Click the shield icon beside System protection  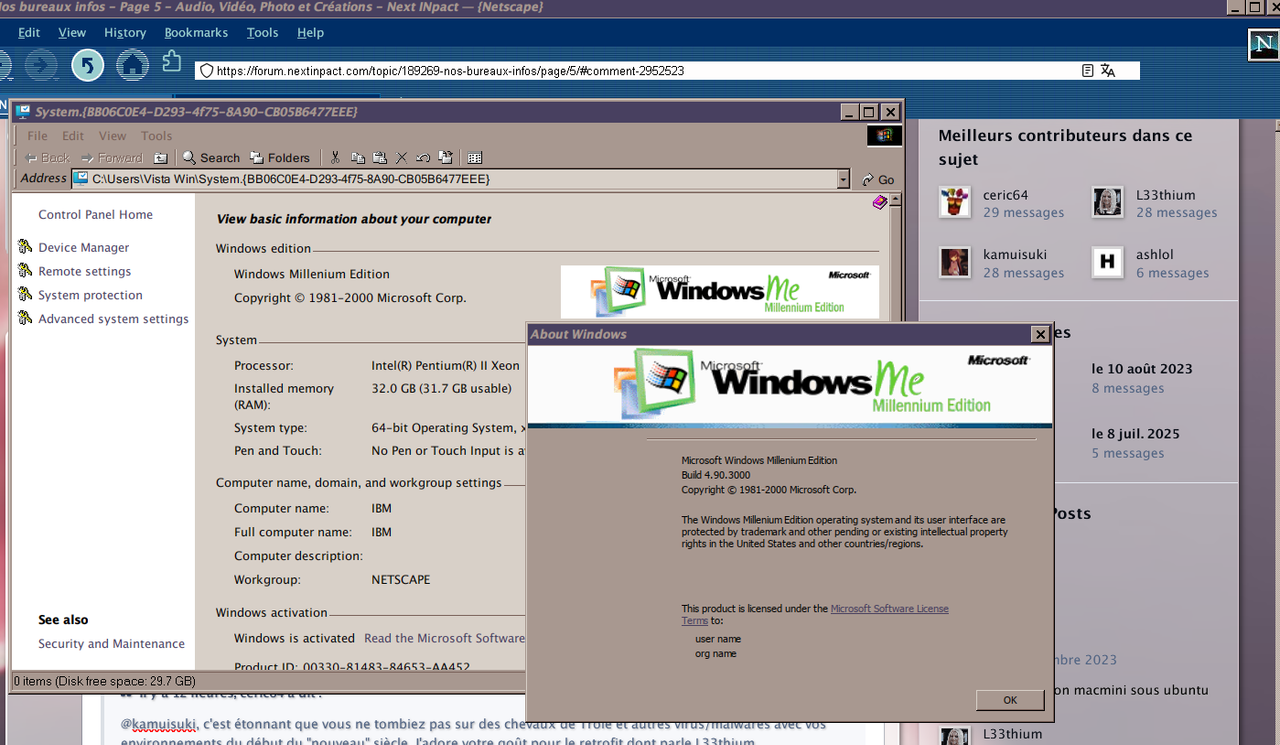tap(25, 295)
